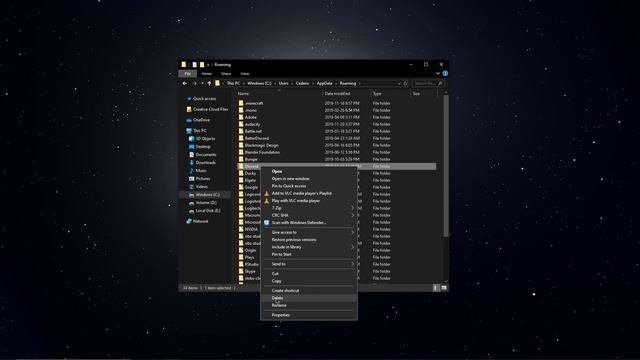Choose Rename in the context menu
Screen dimensions: 640x360
coord(309,305)
